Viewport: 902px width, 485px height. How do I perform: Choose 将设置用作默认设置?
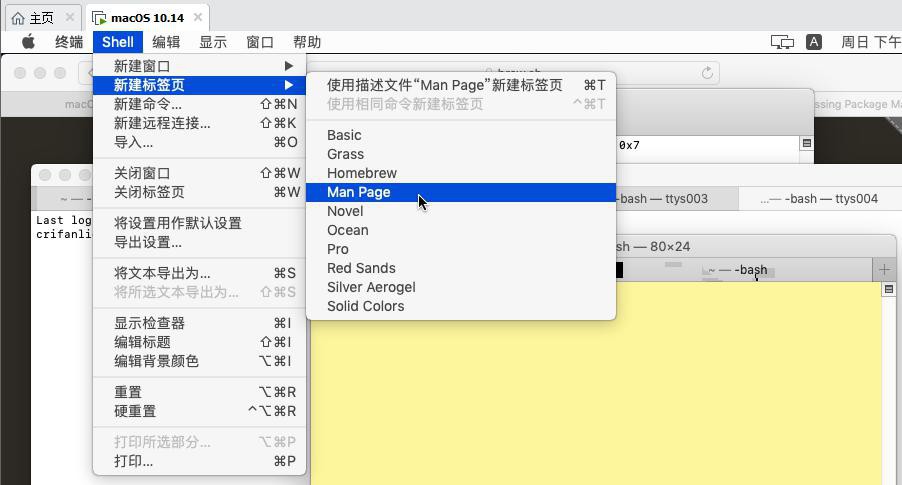point(200,223)
